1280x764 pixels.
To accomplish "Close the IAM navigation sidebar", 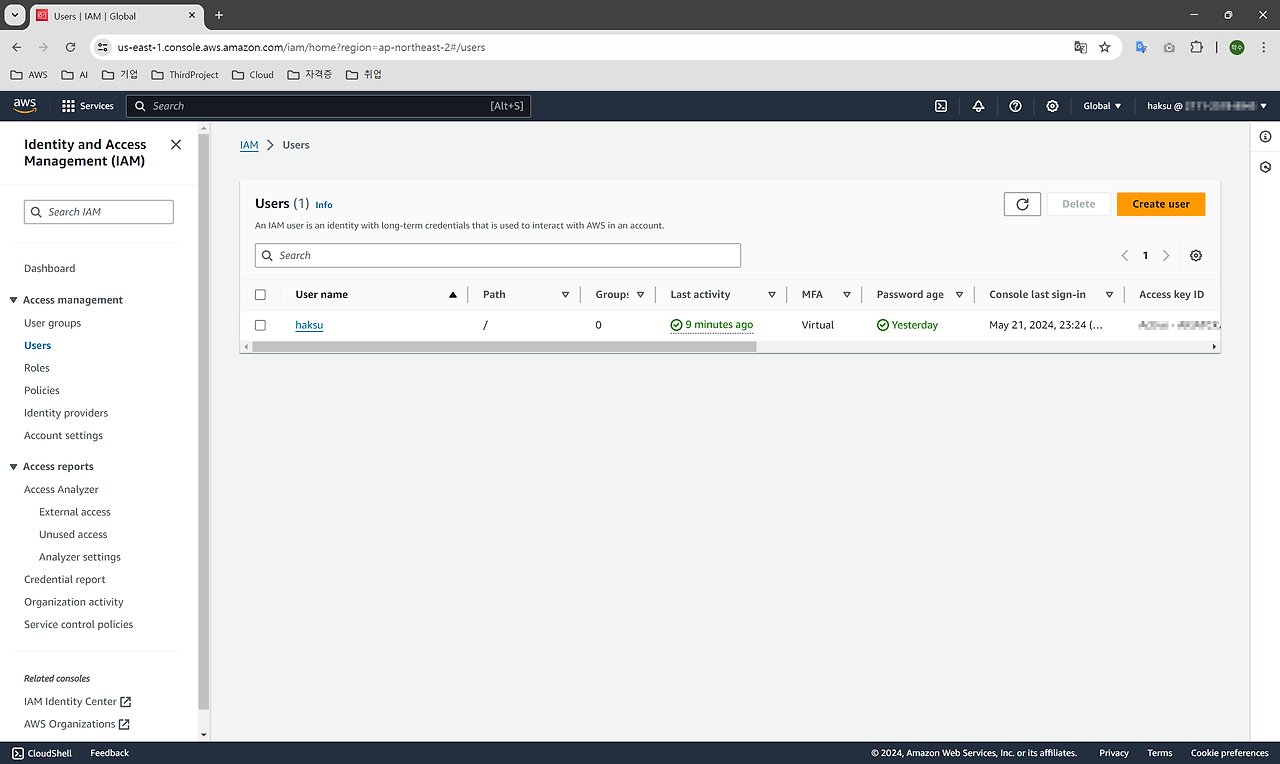I will pos(176,145).
